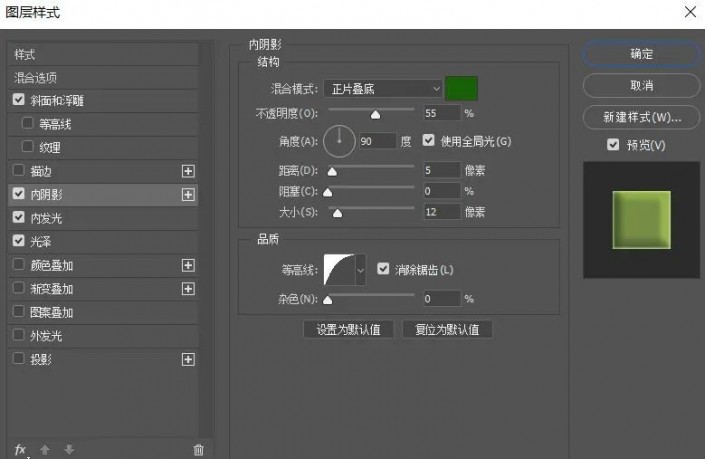Enable the 图案叠加 checkbox
Viewport: 705px width, 459px height.
click(18, 311)
